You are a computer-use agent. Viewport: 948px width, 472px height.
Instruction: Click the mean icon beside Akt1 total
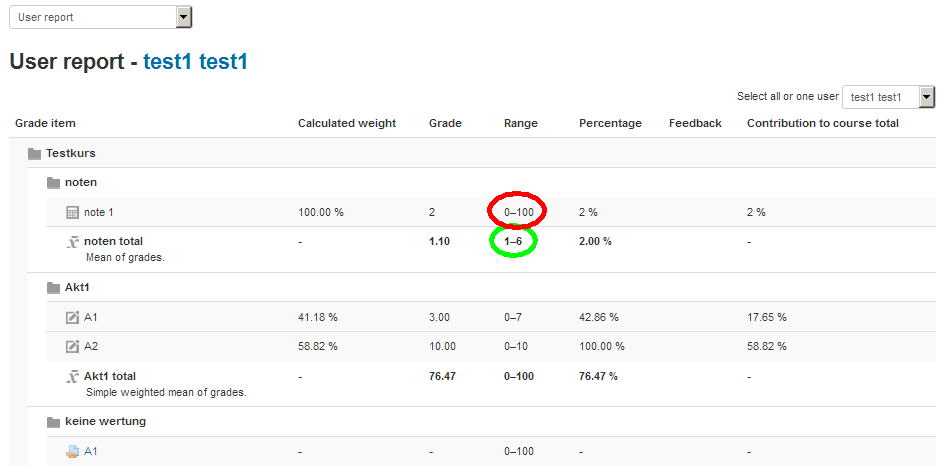point(73,377)
